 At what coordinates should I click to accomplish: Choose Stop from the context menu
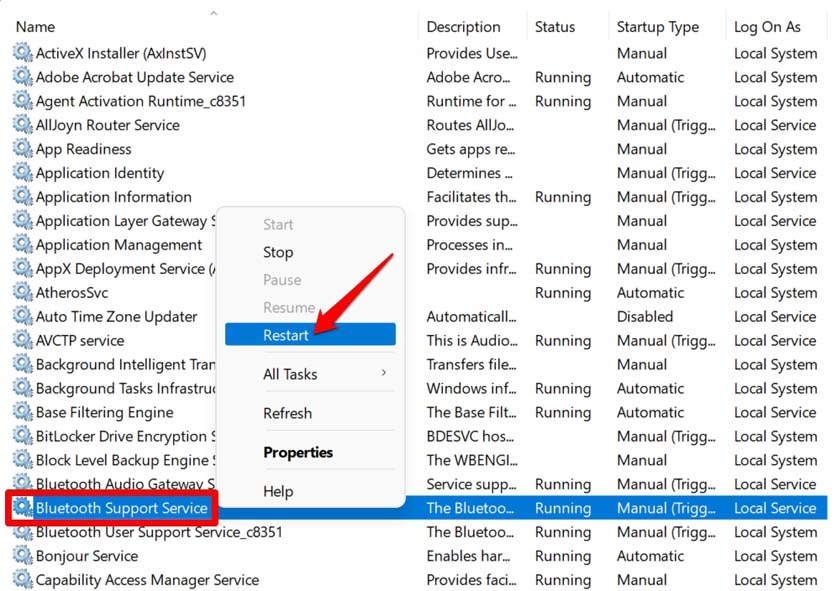point(278,252)
